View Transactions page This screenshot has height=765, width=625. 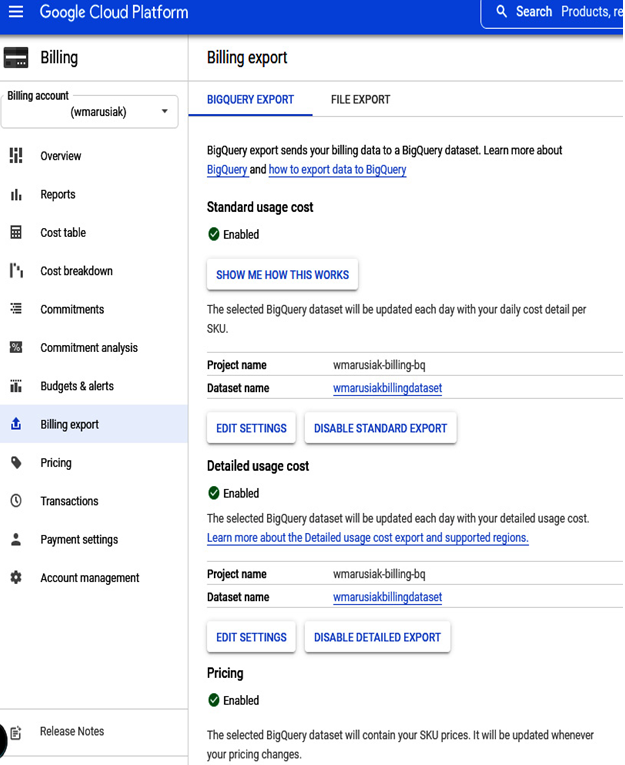click(94, 501)
